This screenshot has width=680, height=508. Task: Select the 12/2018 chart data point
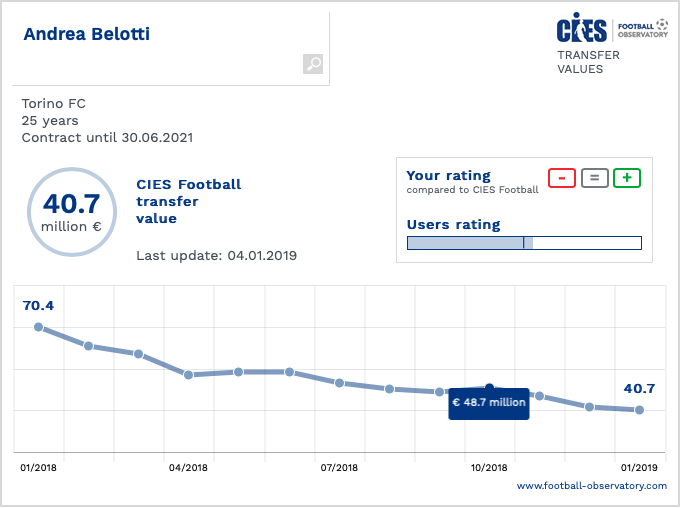(589, 407)
